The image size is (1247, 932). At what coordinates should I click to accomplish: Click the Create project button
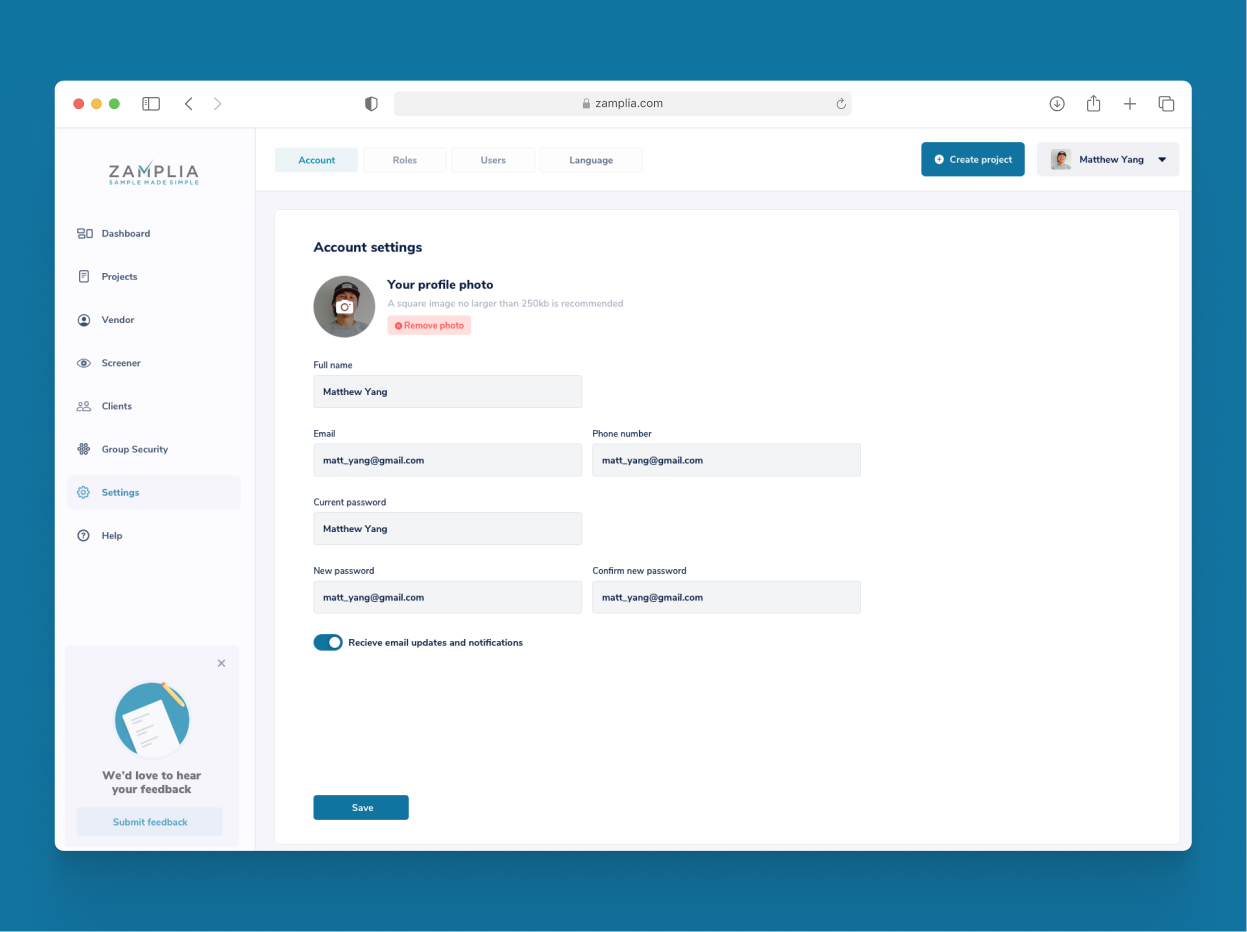972,160
